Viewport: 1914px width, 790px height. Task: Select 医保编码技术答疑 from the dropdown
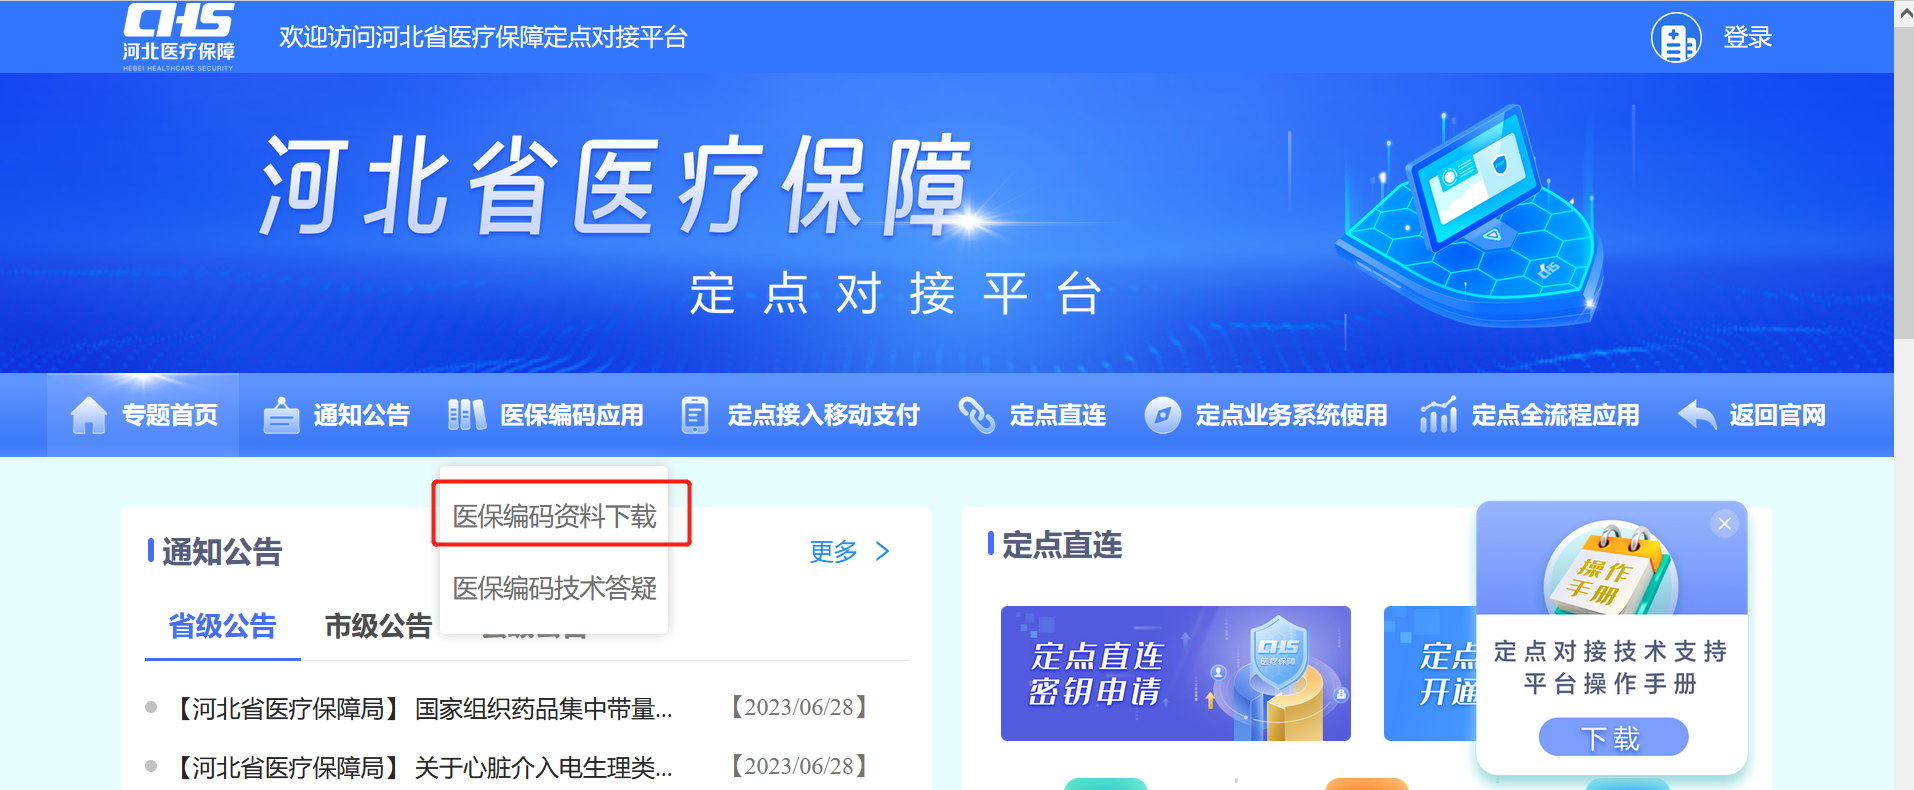(555, 588)
